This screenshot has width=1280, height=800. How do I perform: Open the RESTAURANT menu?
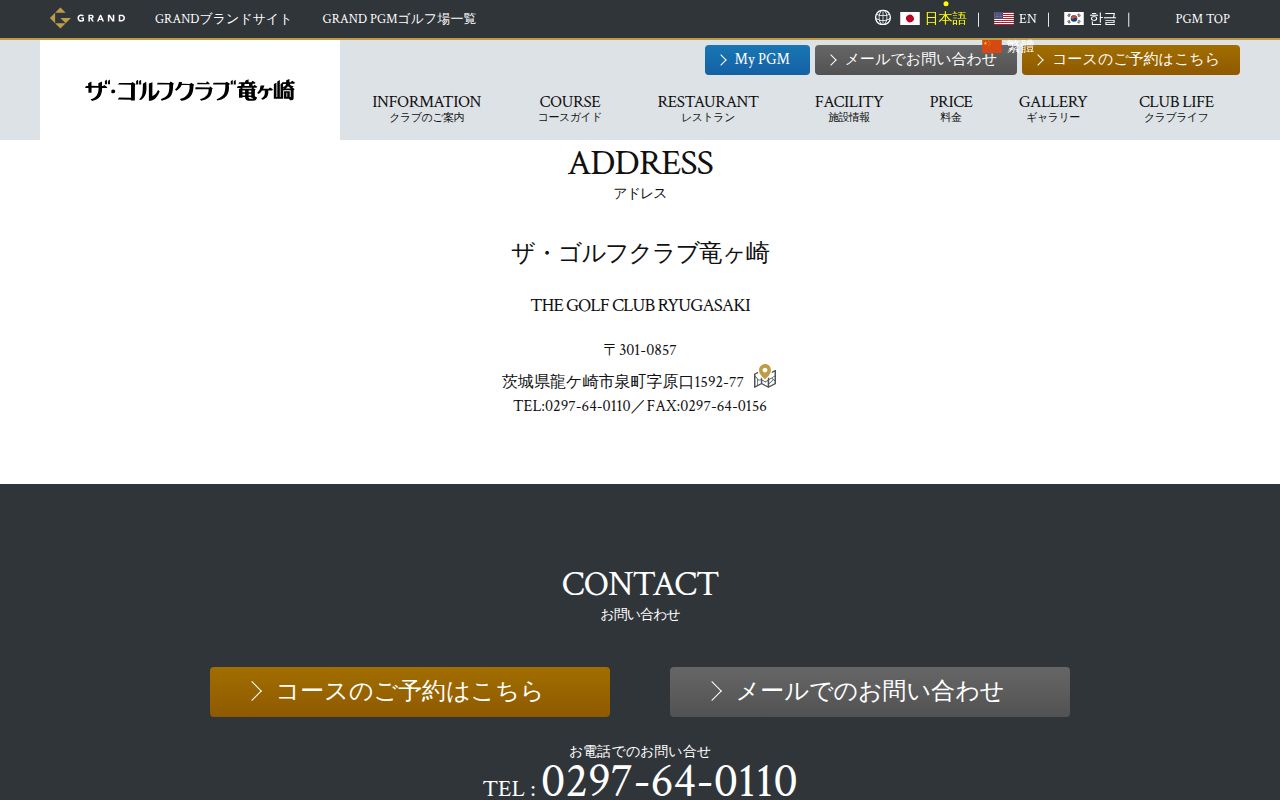(708, 108)
